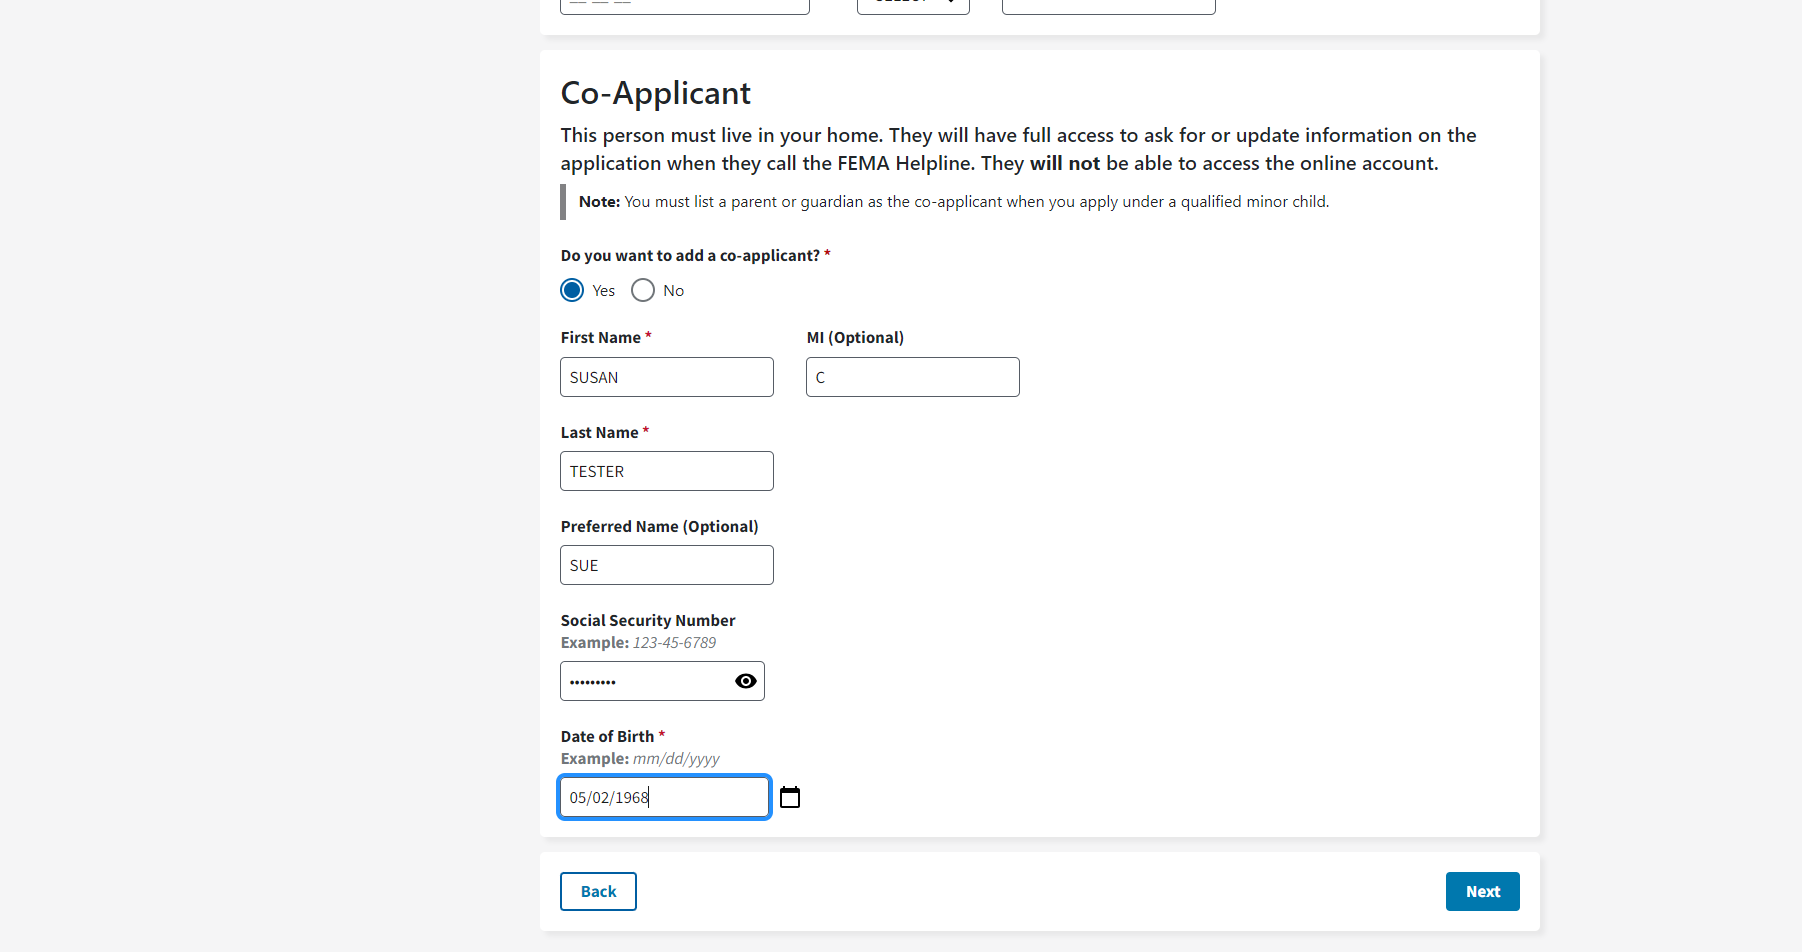Focus the masked Social Security Number input
Viewport: 1802px width, 952px height.
coord(645,681)
